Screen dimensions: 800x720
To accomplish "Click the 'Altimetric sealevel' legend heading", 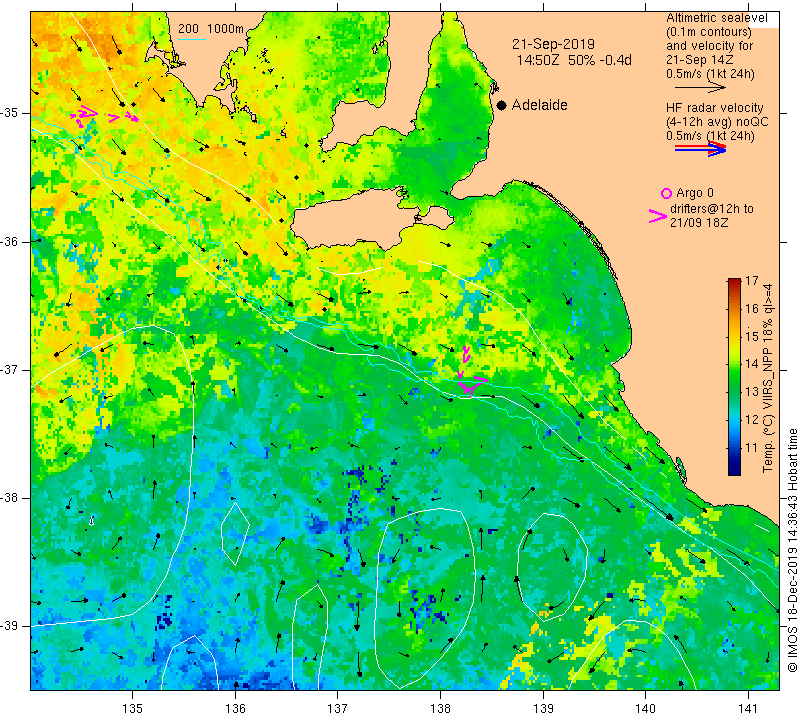I will [716, 18].
